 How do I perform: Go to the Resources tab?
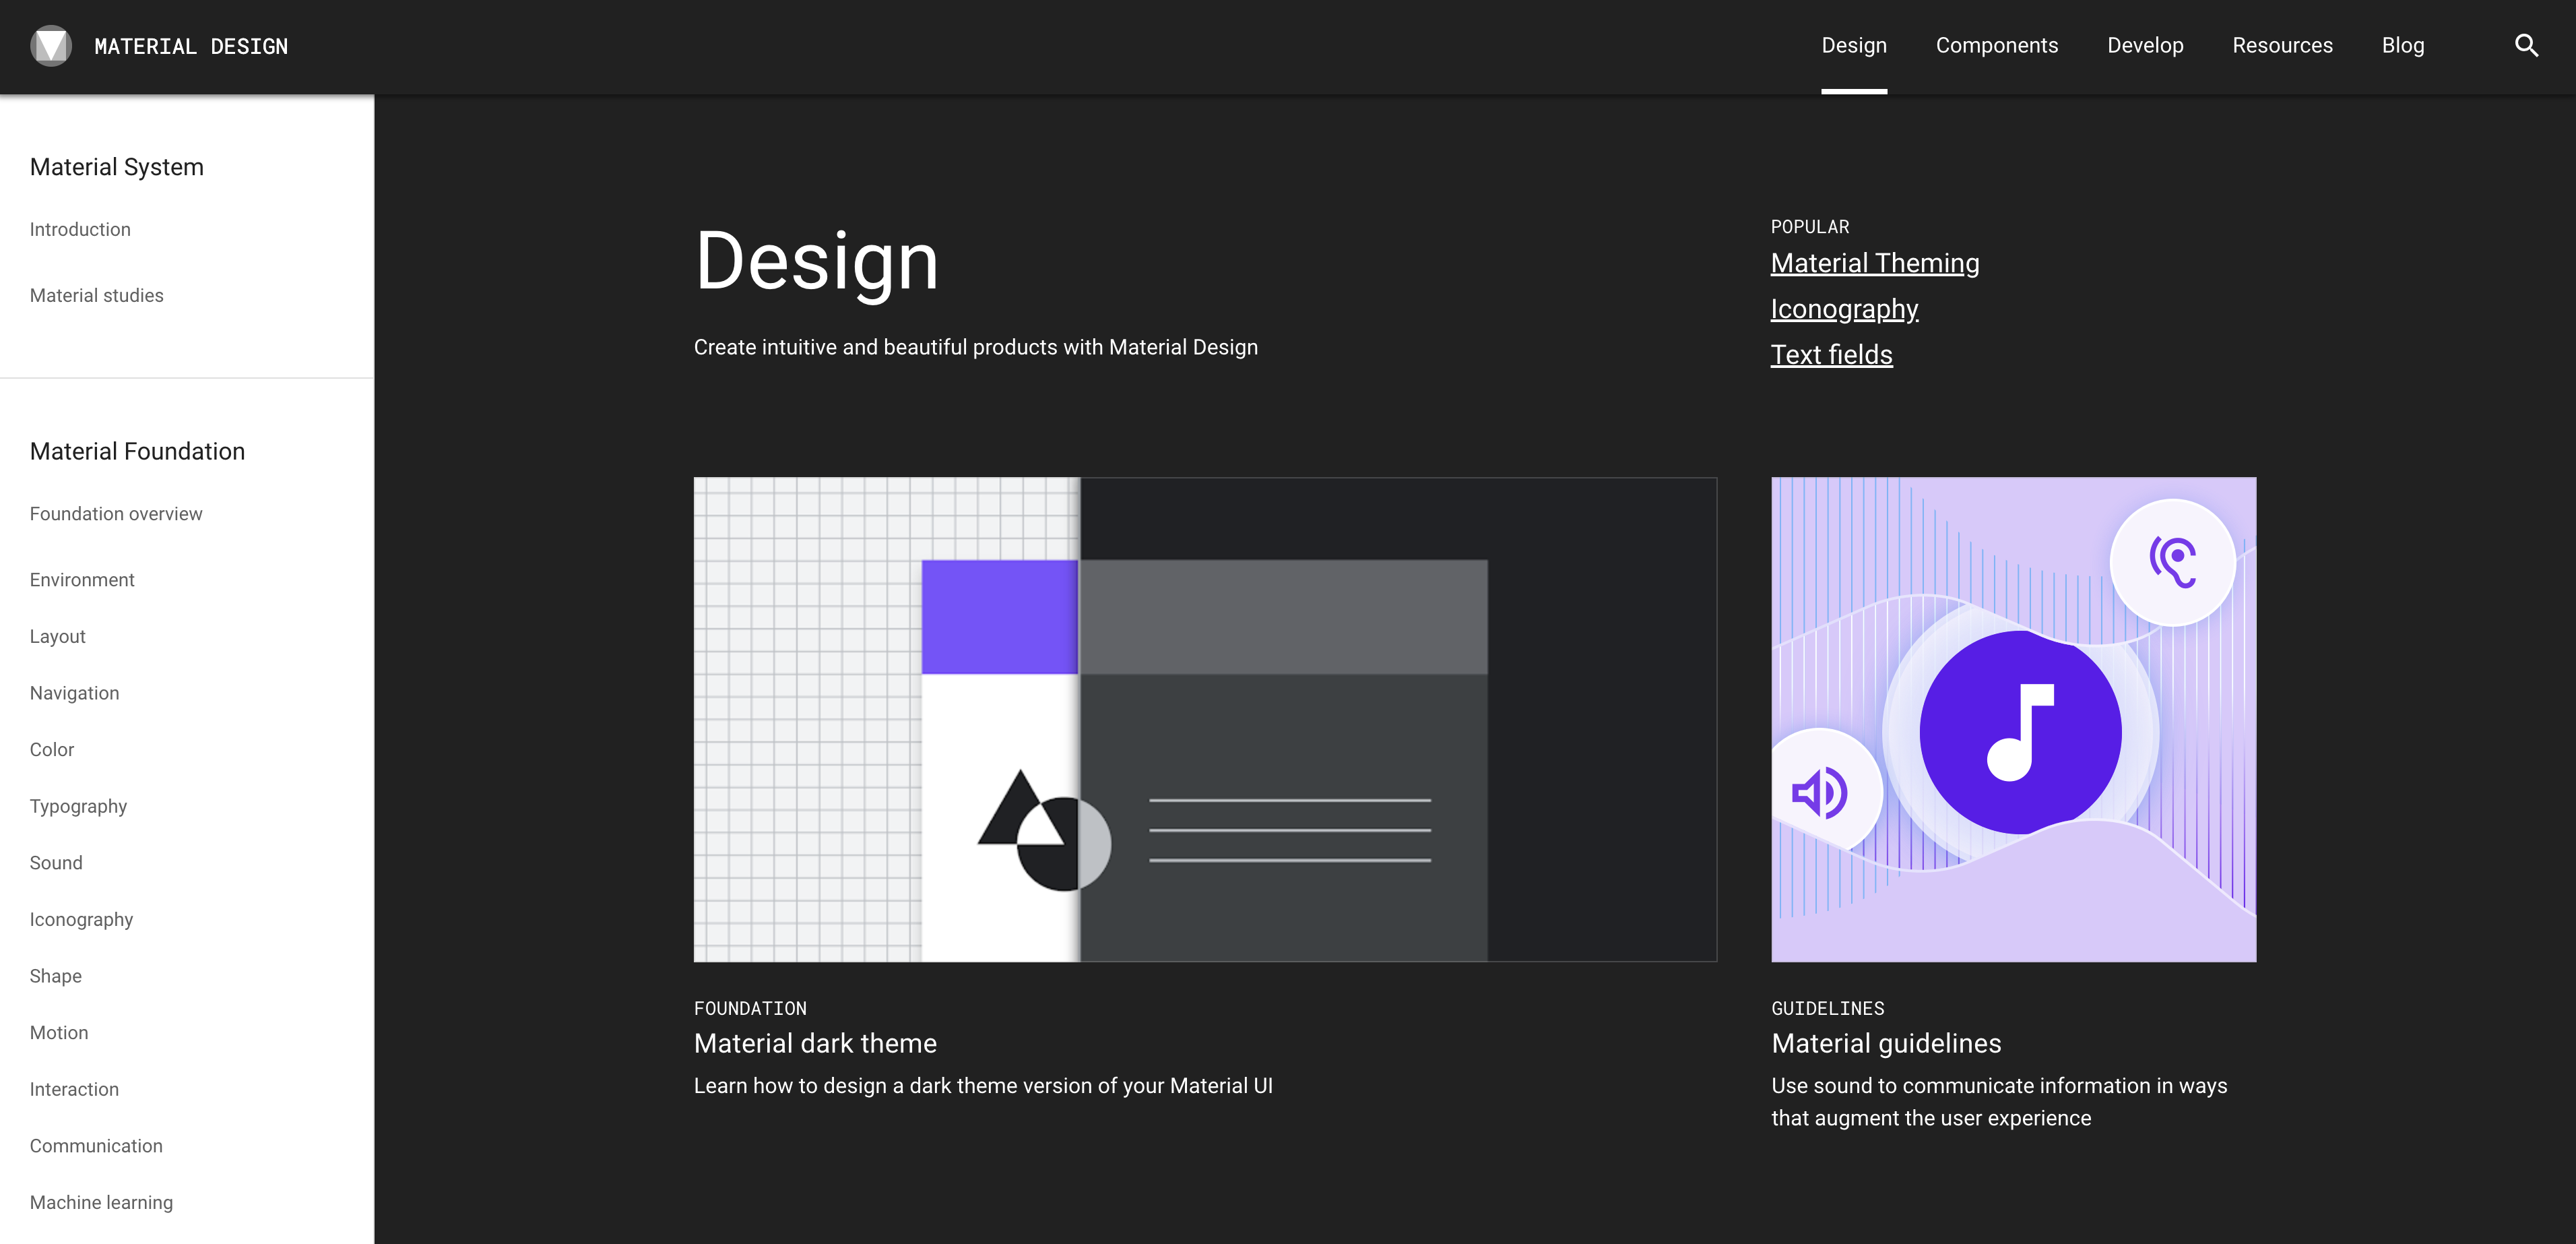(x=2282, y=46)
